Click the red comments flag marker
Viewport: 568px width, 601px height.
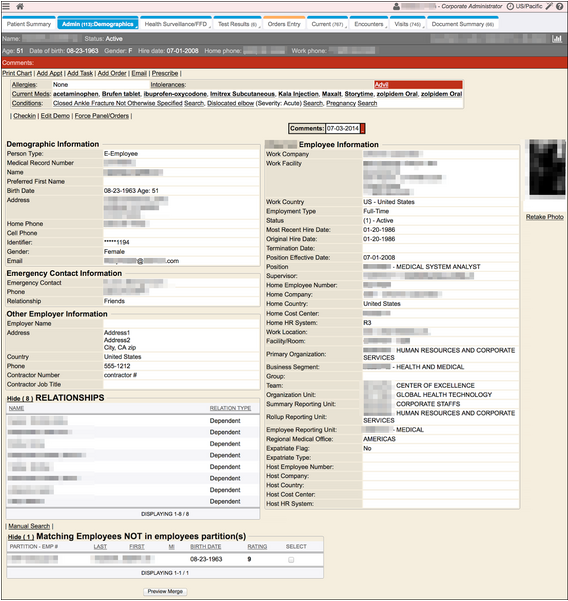(363, 128)
